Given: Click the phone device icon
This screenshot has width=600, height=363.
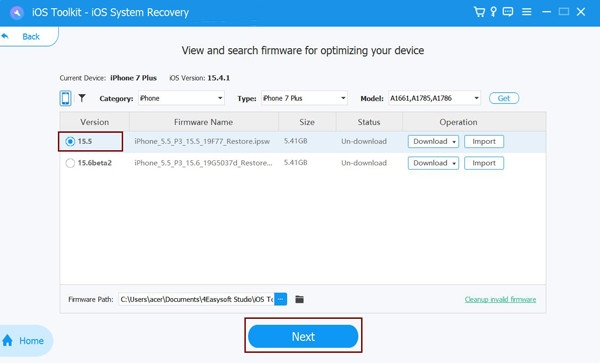Looking at the screenshot, I should click(65, 98).
